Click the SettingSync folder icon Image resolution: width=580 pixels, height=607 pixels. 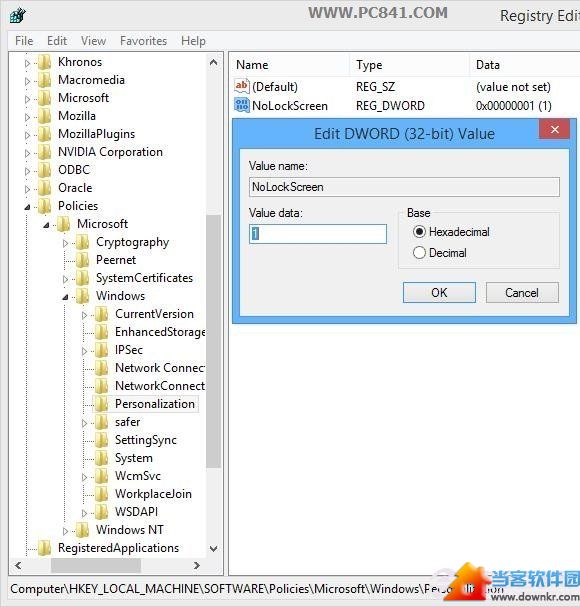pyautogui.click(x=102, y=440)
